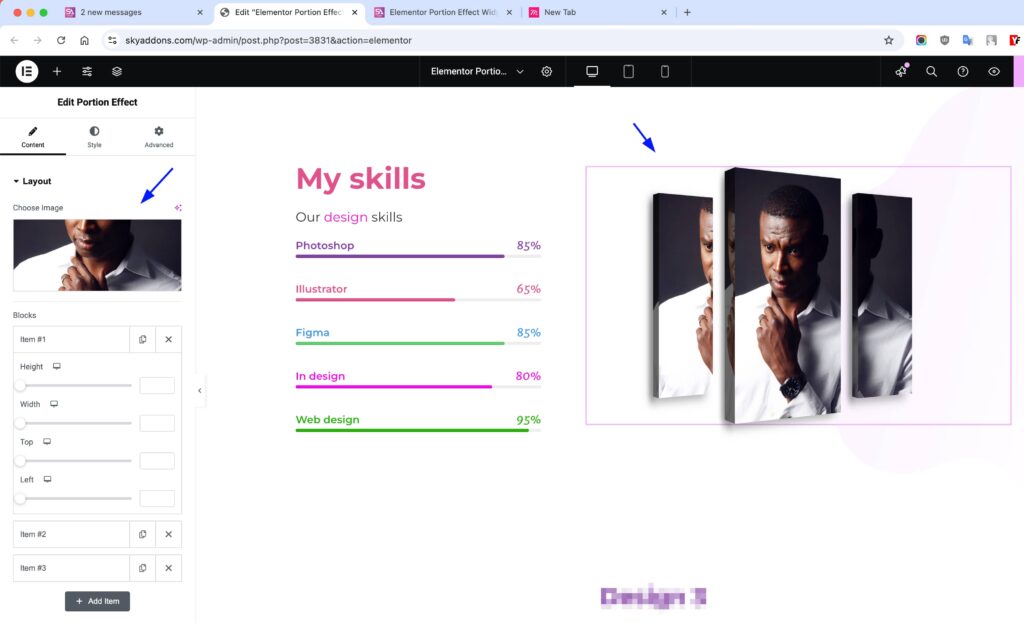Image resolution: width=1024 pixels, height=623 pixels.
Task: Expand the Item #3 block
Action: [71, 568]
